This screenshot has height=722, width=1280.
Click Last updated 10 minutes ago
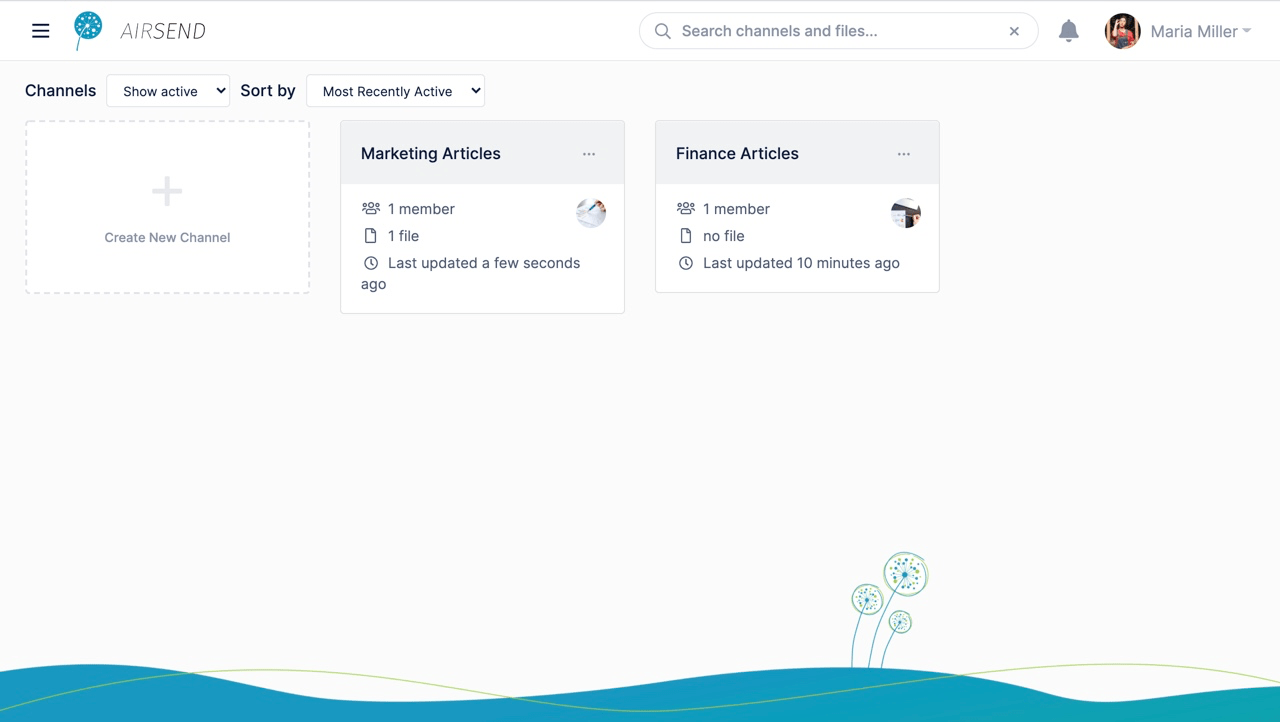tap(801, 263)
